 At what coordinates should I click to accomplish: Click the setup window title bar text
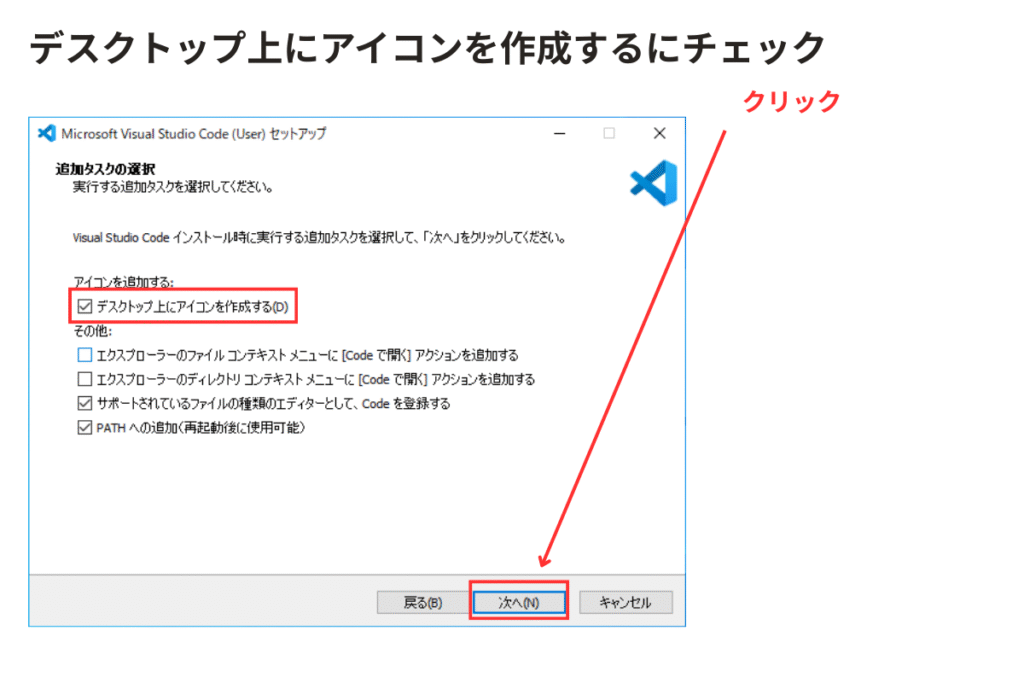pos(193,133)
